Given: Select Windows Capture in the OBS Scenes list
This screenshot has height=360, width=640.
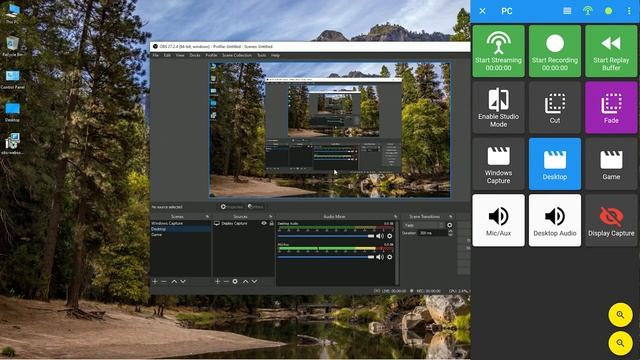Looking at the screenshot, I should (181, 223).
